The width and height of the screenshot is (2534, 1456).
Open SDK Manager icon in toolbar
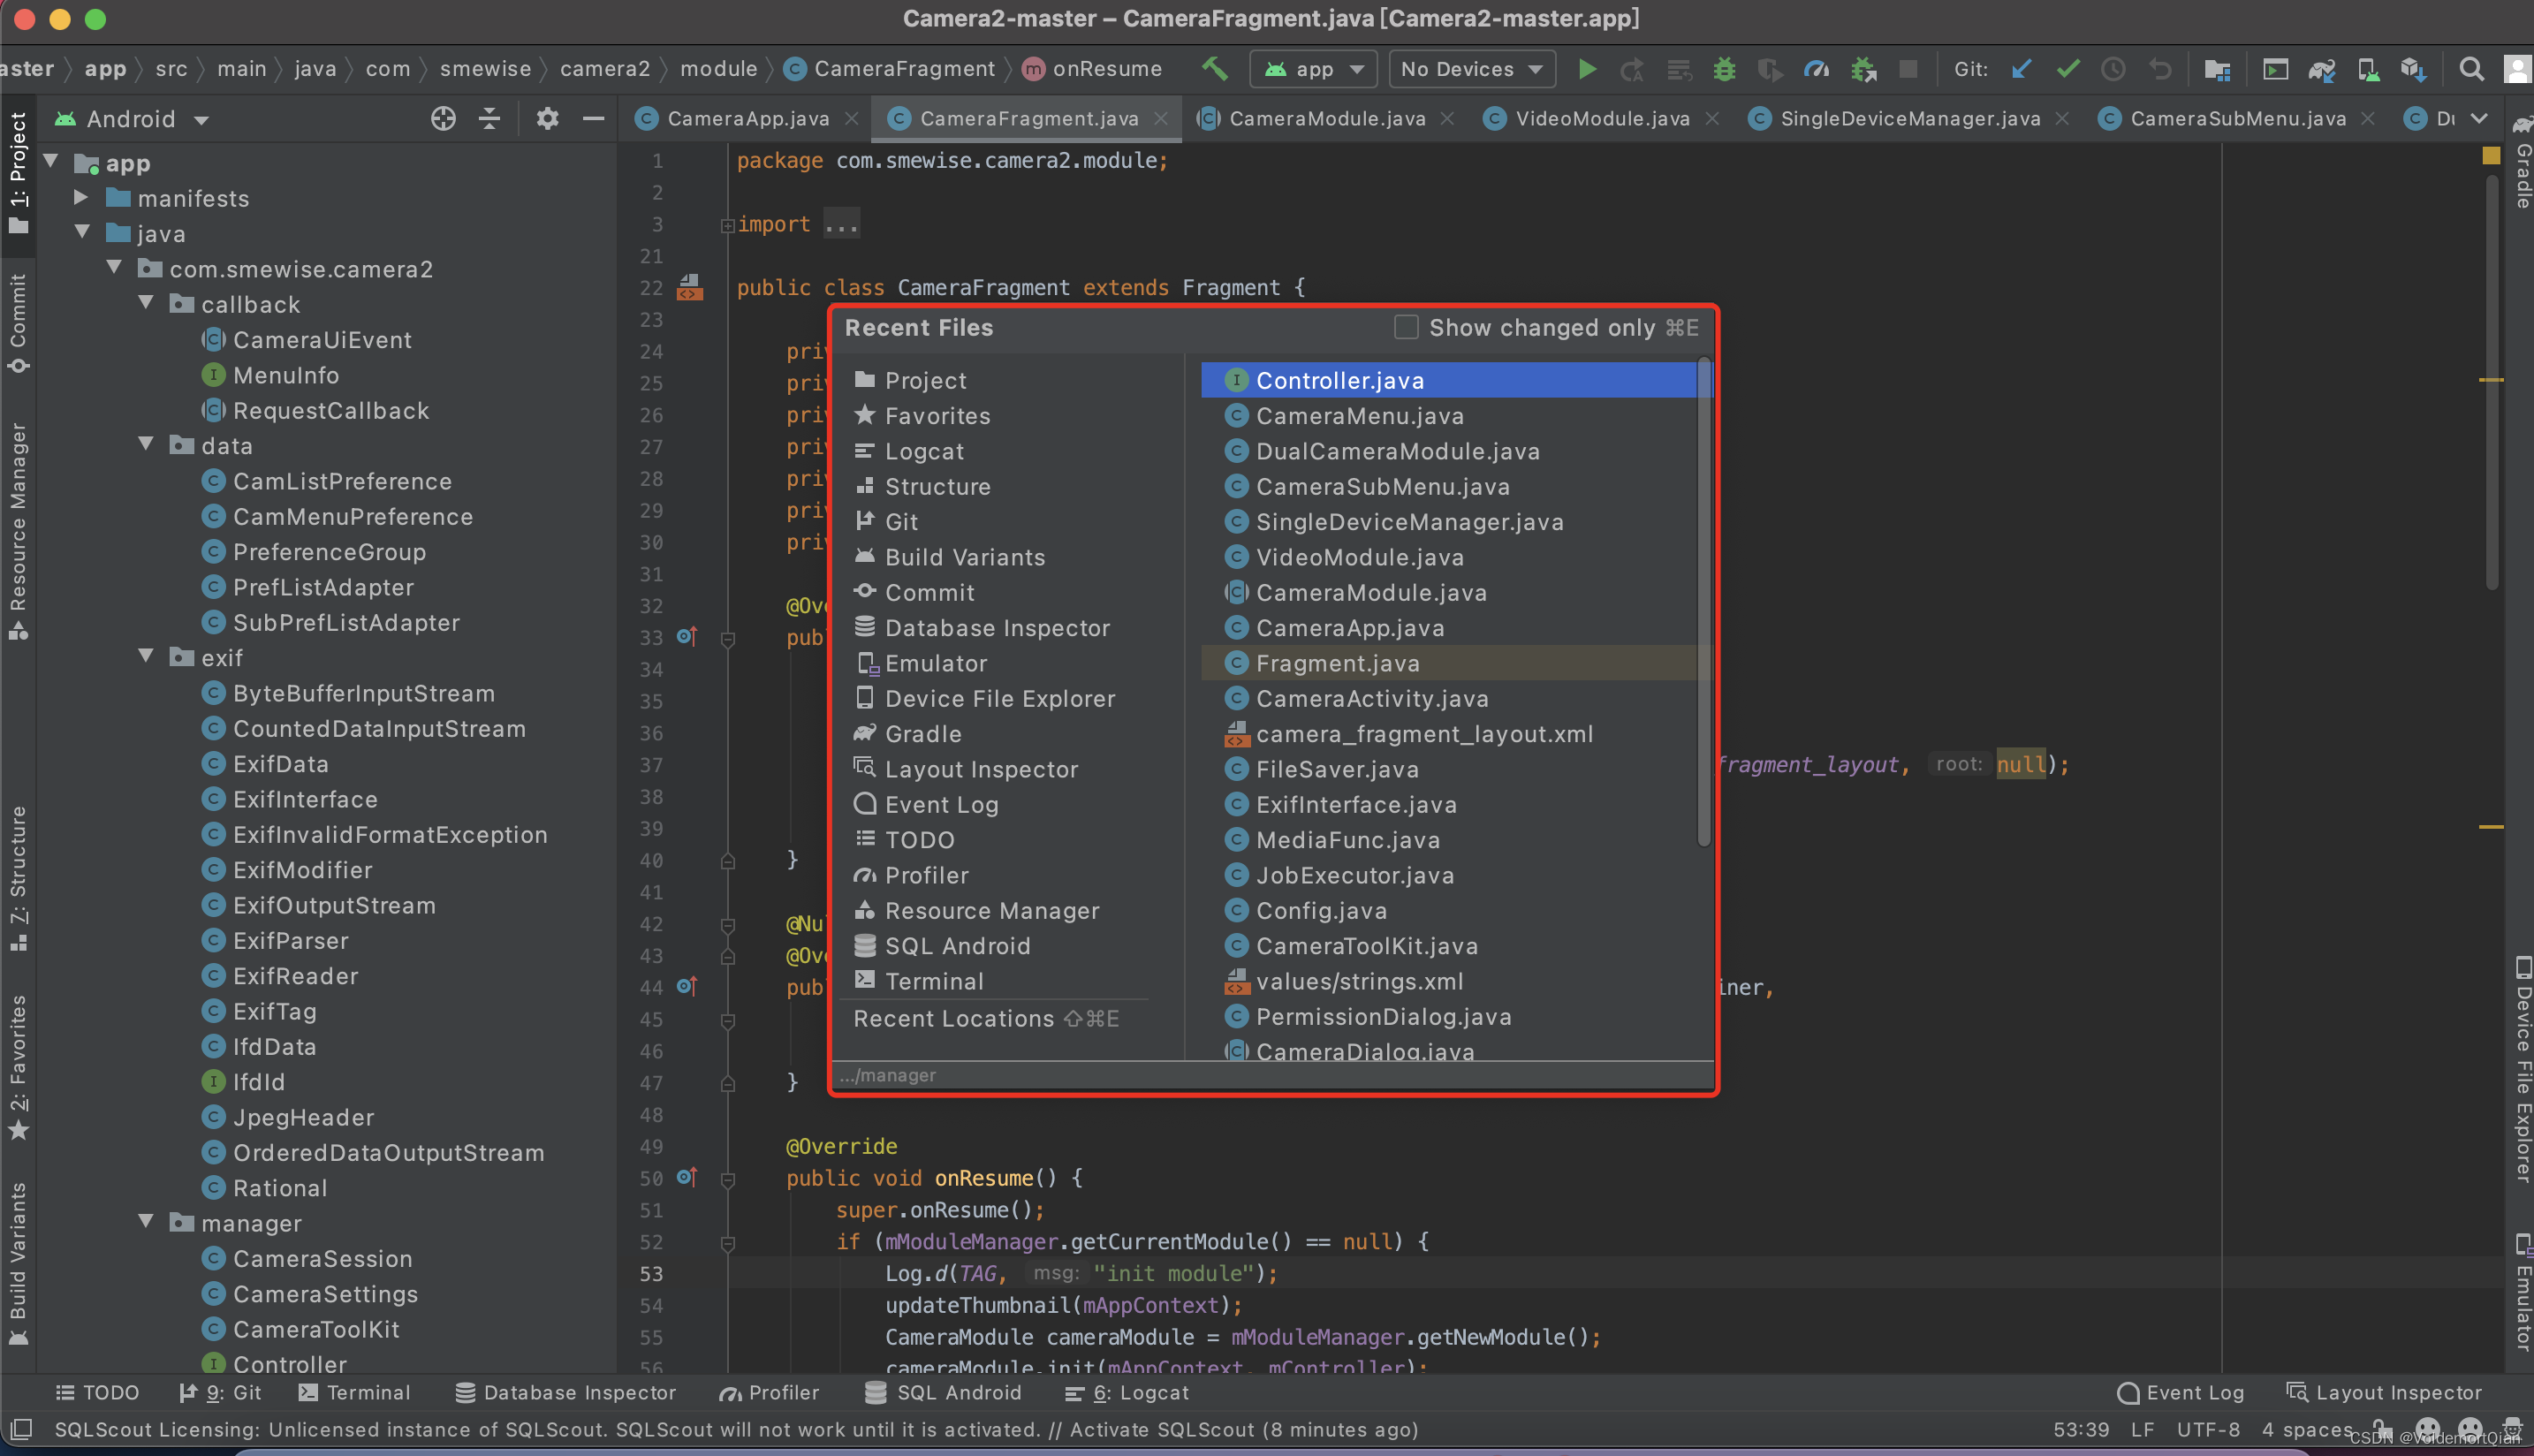[2413, 69]
